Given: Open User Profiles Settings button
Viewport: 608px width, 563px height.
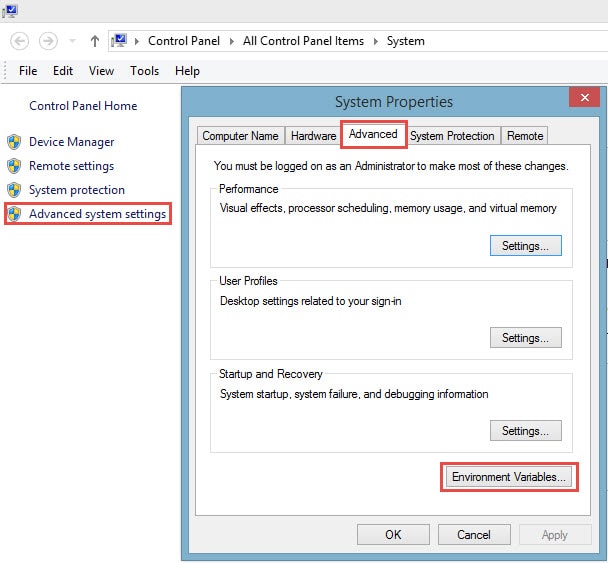Looking at the screenshot, I should point(525,337).
